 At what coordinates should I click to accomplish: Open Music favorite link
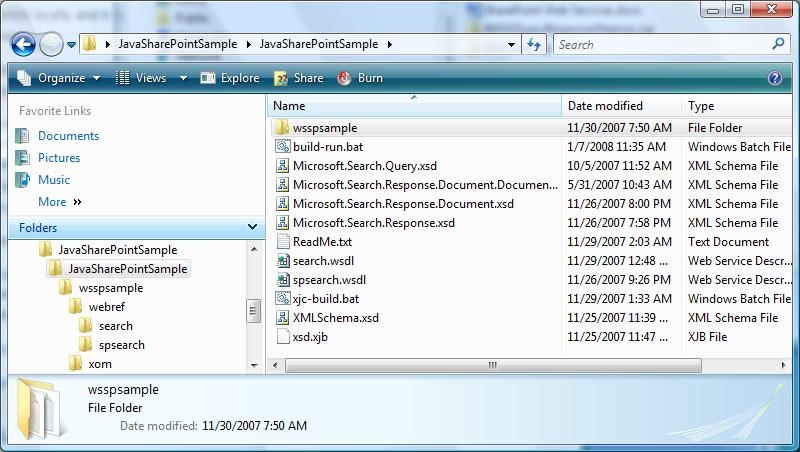click(54, 180)
